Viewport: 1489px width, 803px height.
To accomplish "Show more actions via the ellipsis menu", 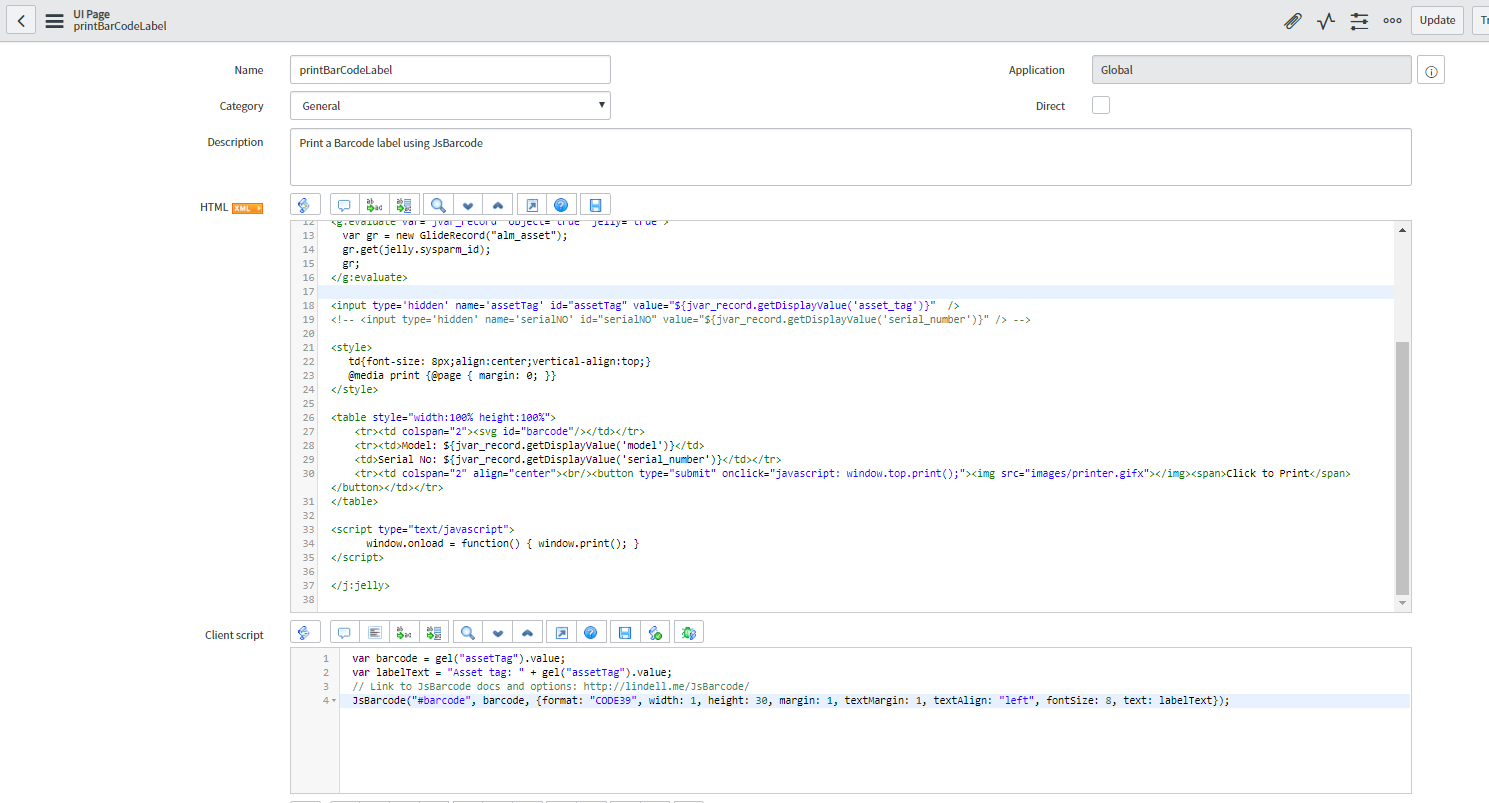I will coord(1392,20).
